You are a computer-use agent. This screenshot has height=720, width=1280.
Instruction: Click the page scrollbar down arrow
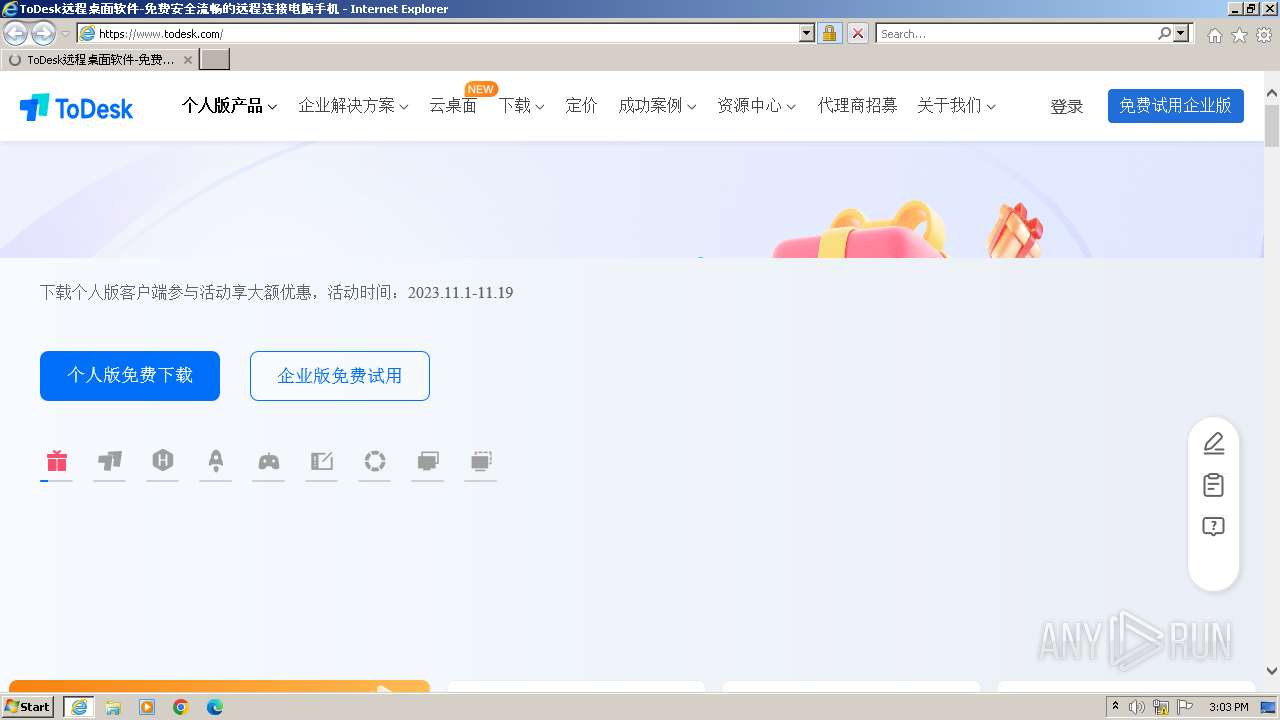click(1272, 671)
